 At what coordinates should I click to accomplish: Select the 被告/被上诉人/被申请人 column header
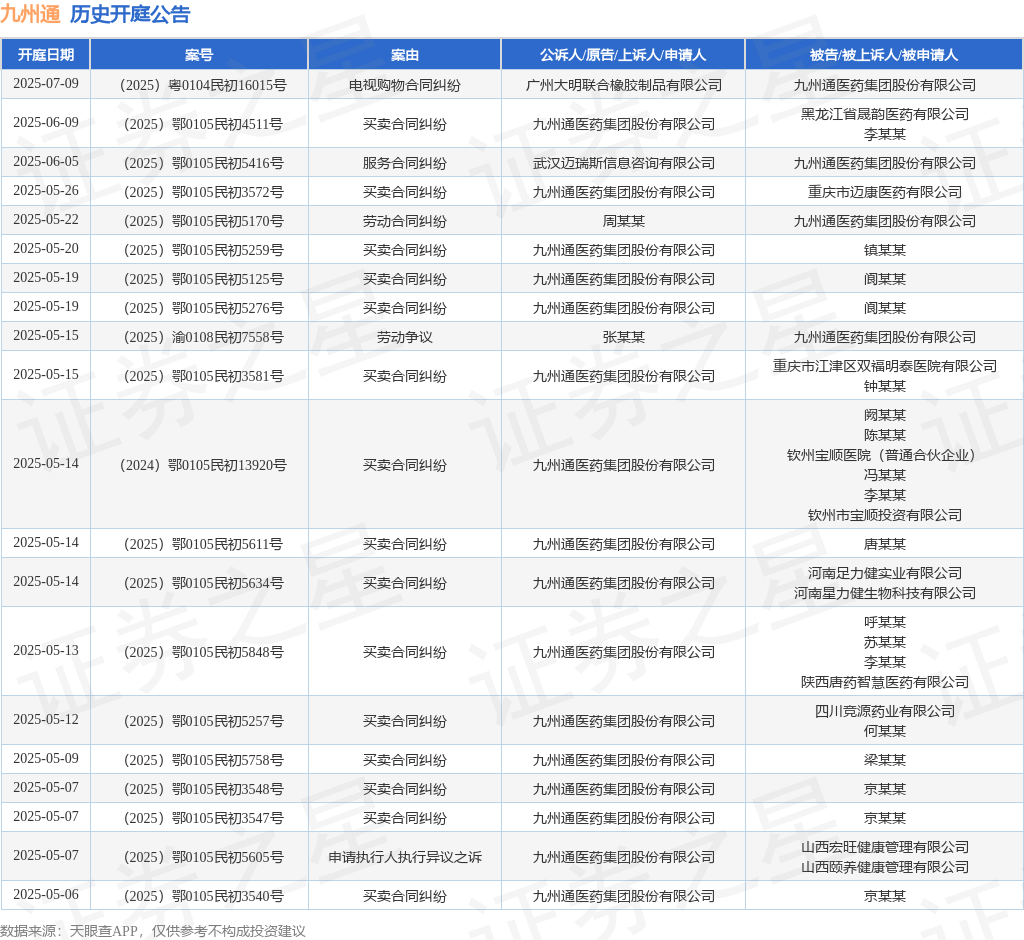tap(884, 55)
